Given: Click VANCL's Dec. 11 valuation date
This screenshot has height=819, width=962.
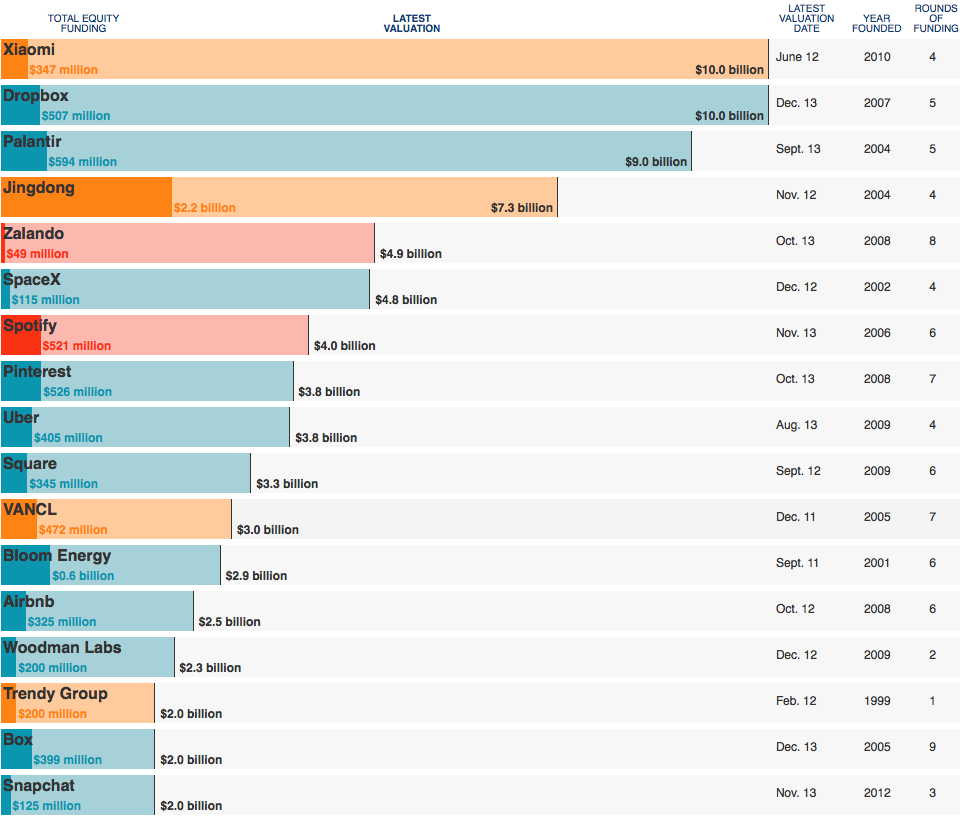Looking at the screenshot, I should (x=796, y=517).
